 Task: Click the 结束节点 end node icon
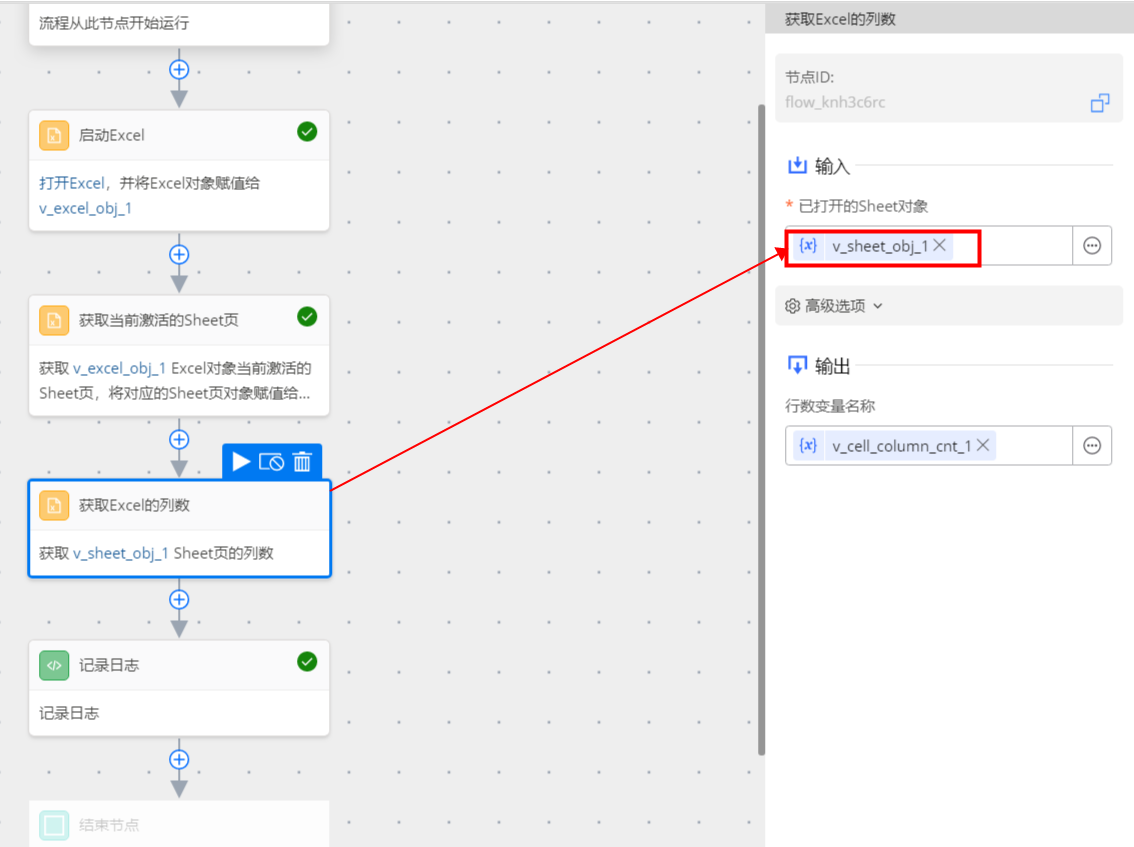click(54, 825)
